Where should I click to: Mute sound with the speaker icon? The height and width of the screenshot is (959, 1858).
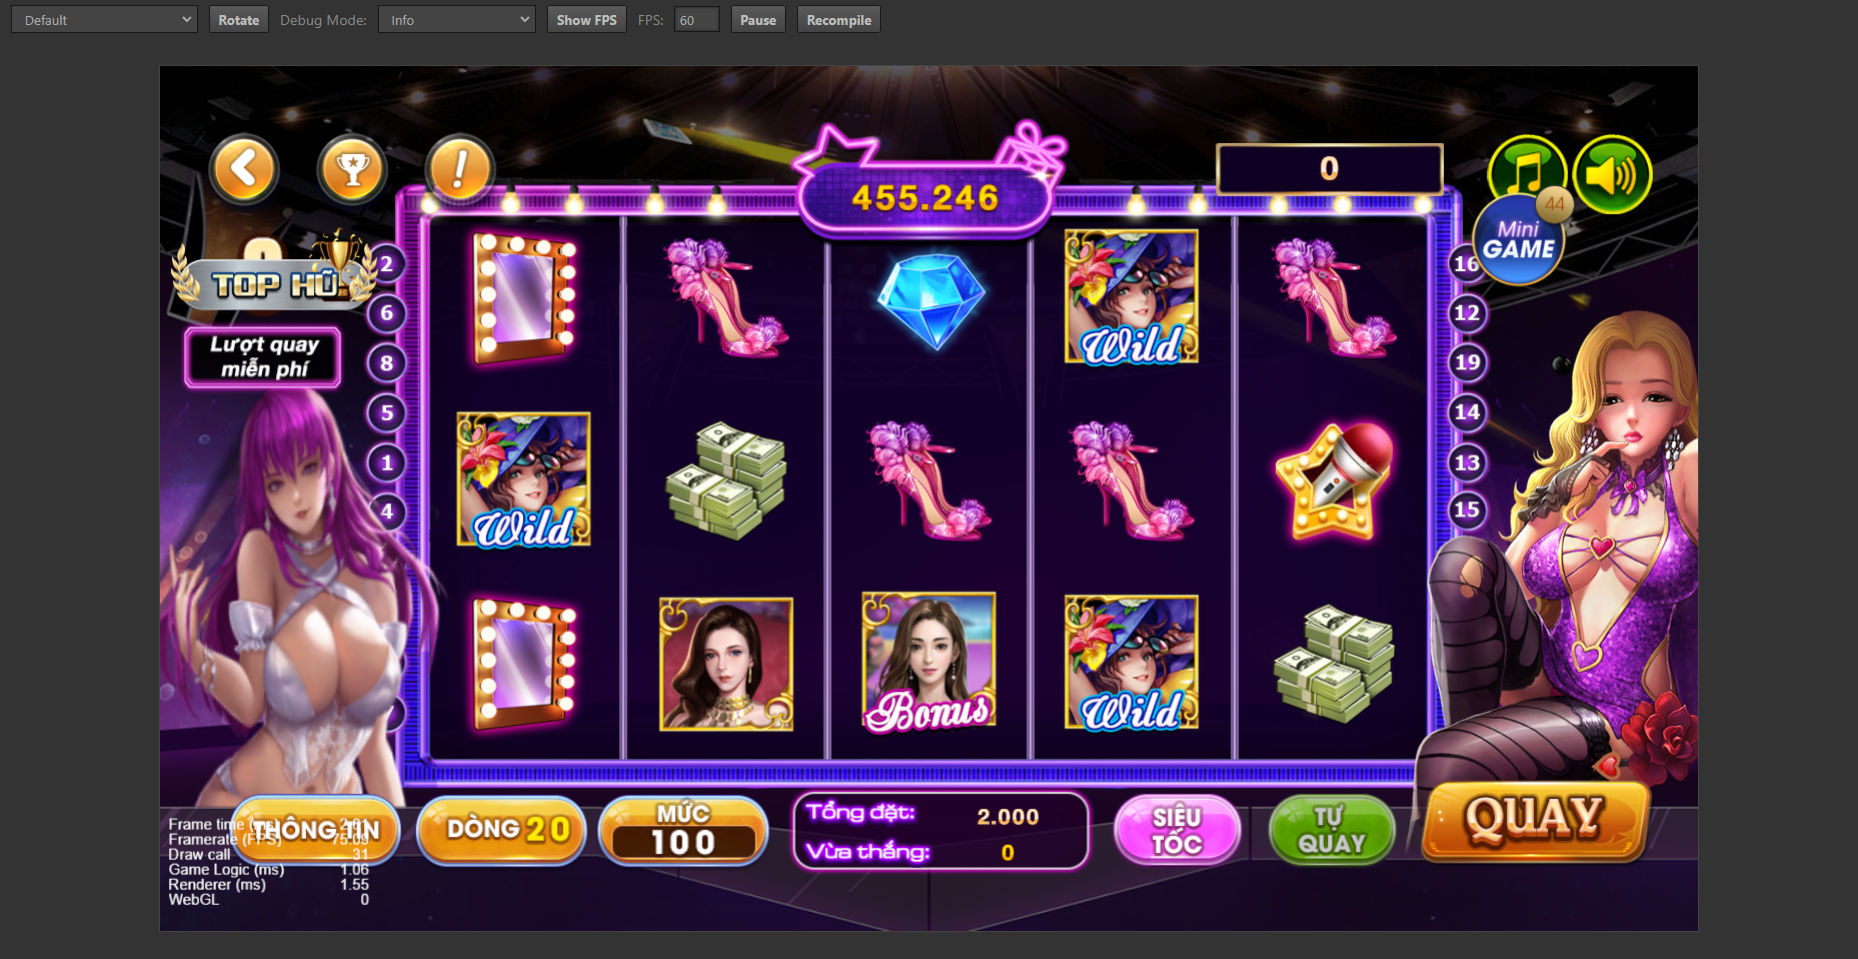[1612, 175]
